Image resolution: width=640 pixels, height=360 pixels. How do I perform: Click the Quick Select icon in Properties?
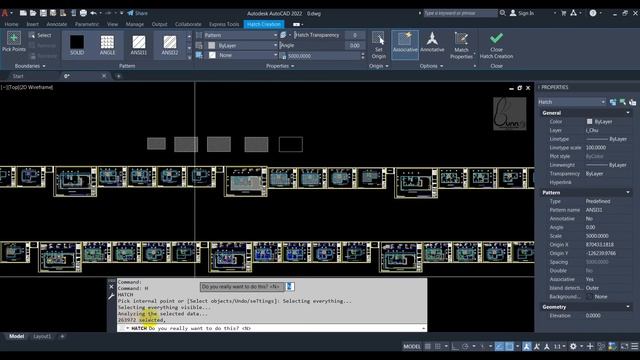pyautogui.click(x=633, y=102)
